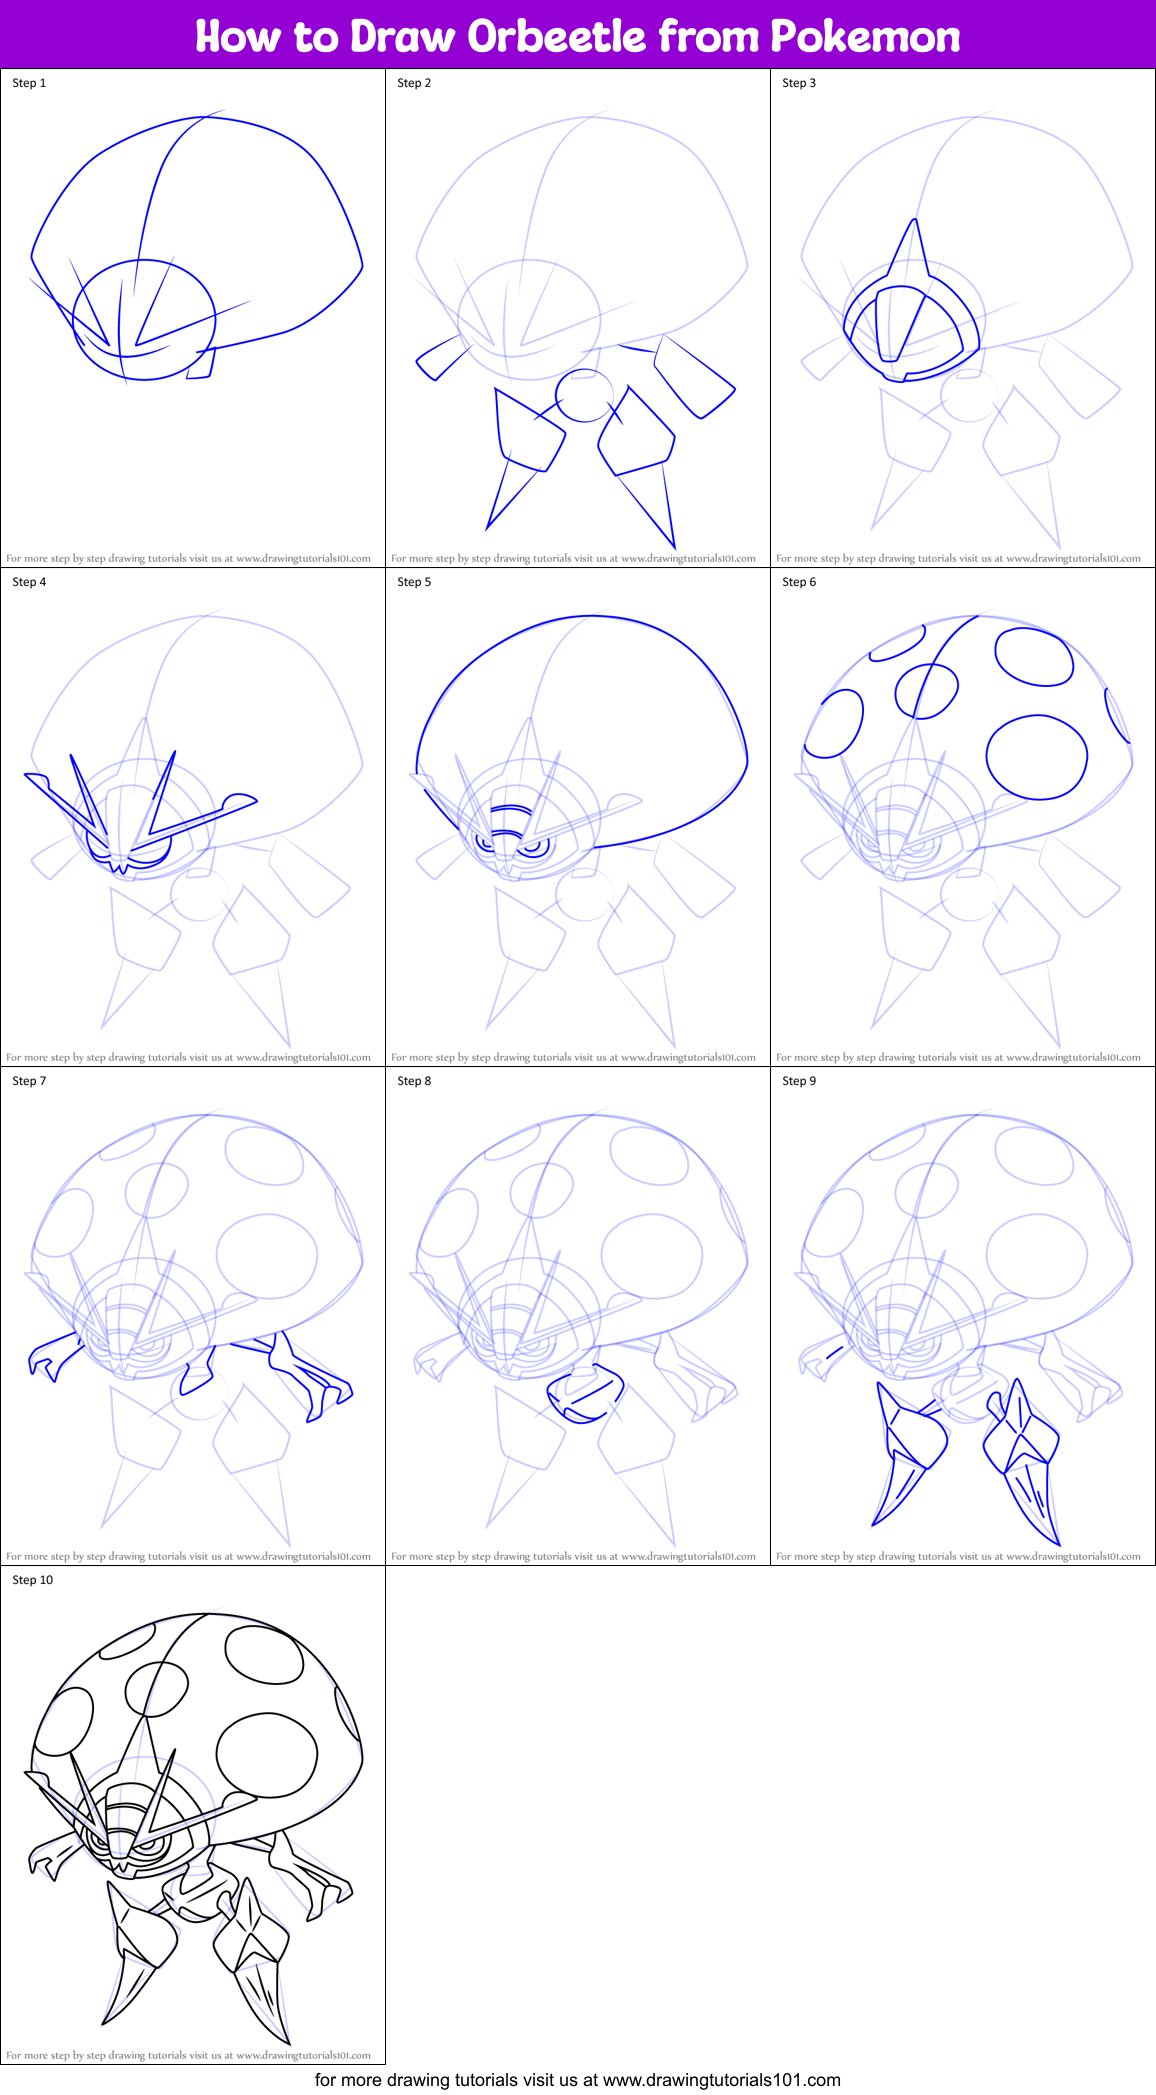This screenshot has width=1156, height=2095.
Task: Click the 'Step 2' label
Action: (414, 83)
